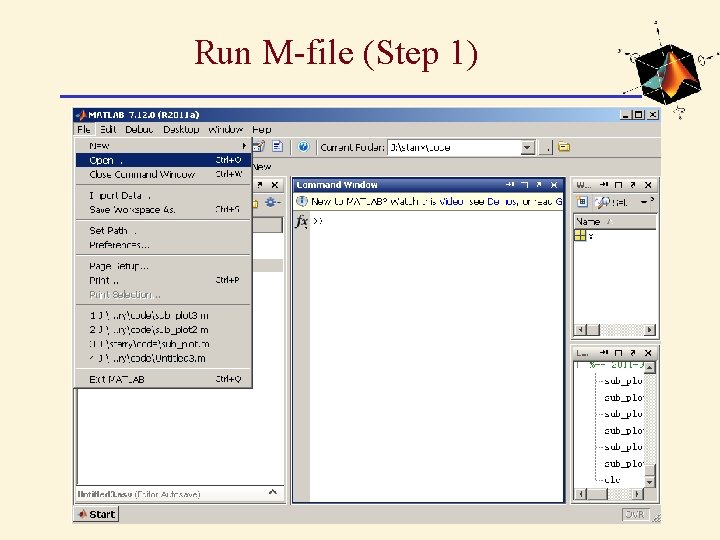
Task: Expand details panel arrow for Untitled3.asv
Action: point(273,492)
